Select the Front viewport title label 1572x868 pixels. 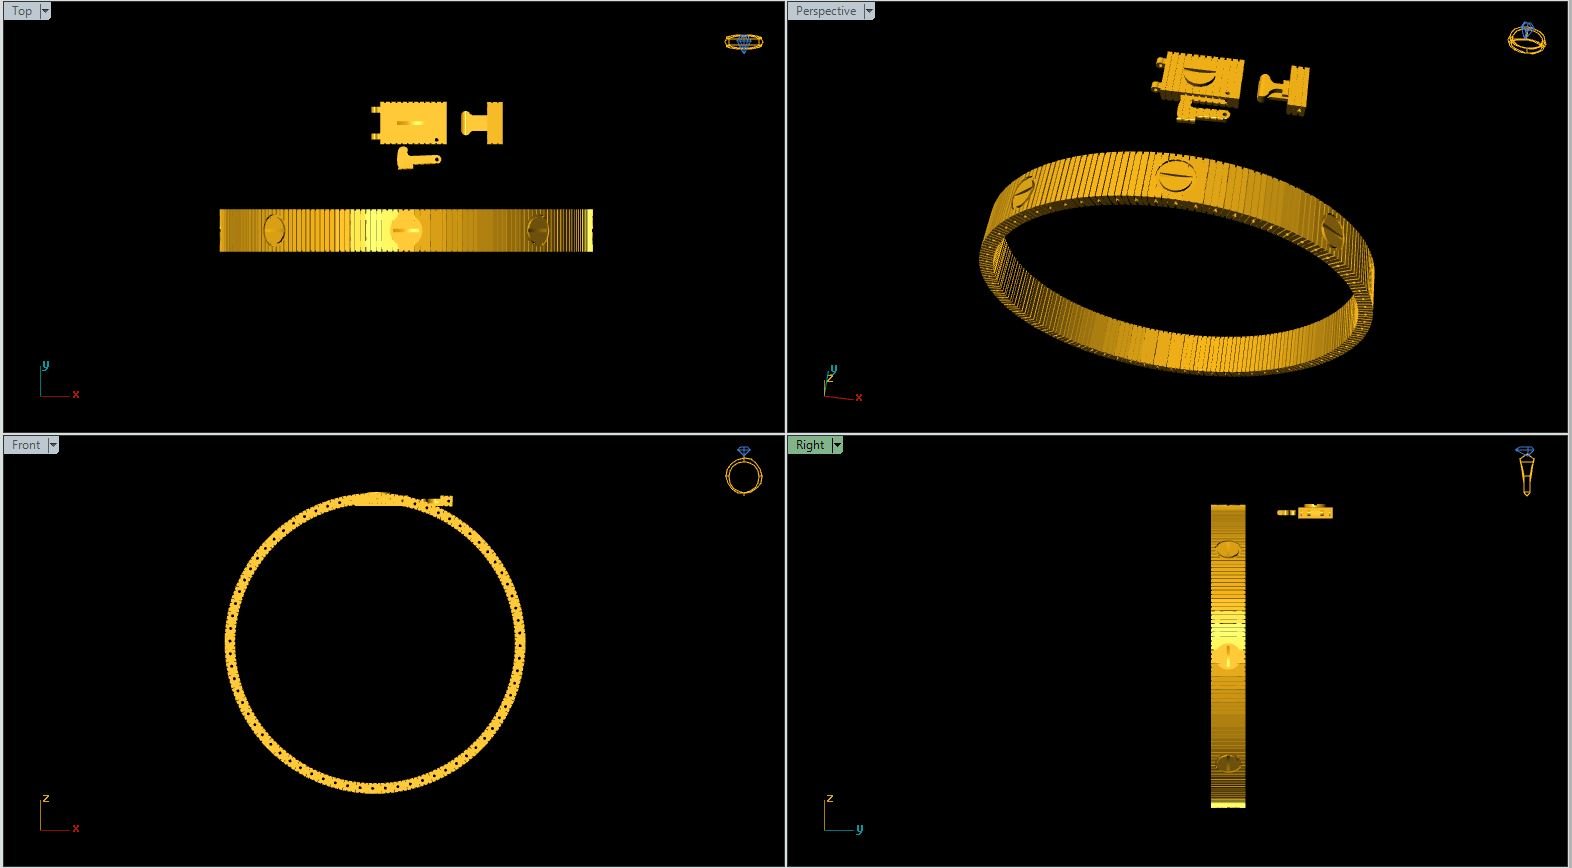point(26,445)
